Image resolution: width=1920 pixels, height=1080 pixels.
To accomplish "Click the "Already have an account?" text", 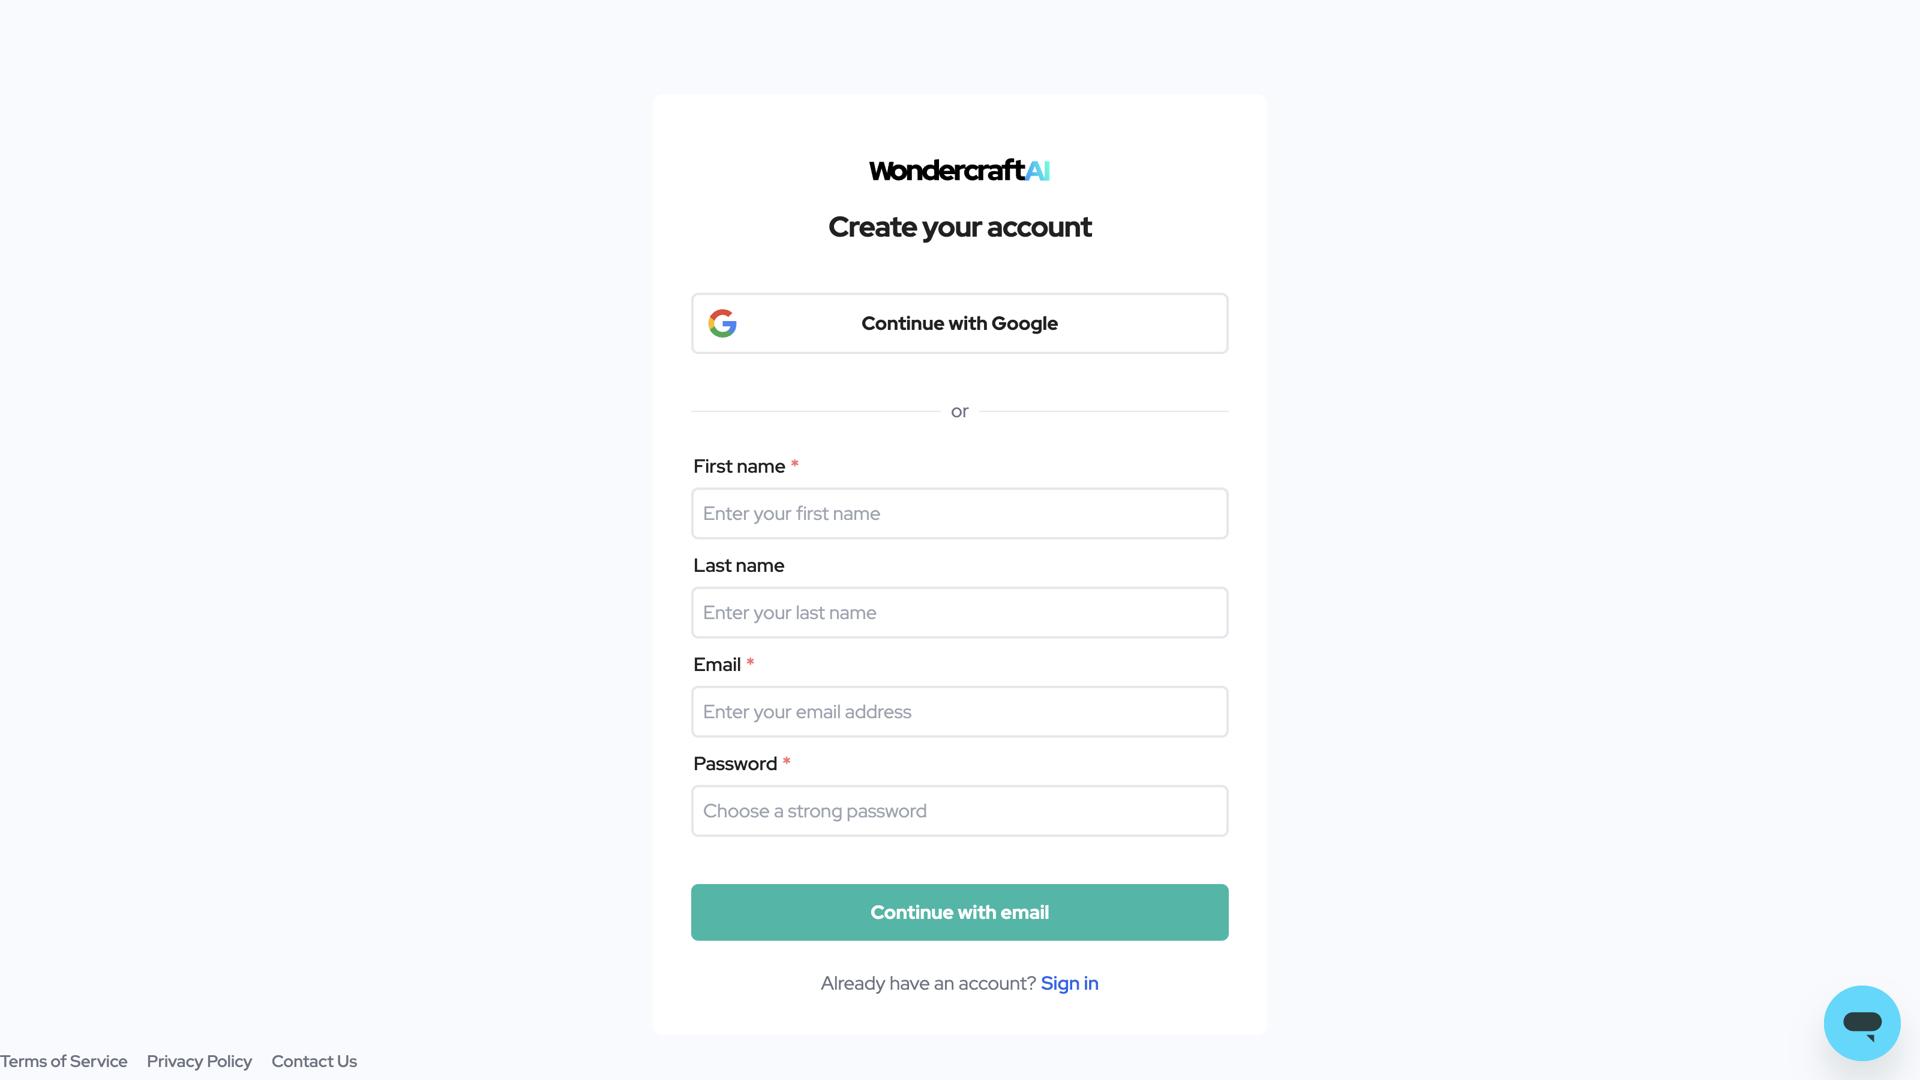I will (x=928, y=984).
